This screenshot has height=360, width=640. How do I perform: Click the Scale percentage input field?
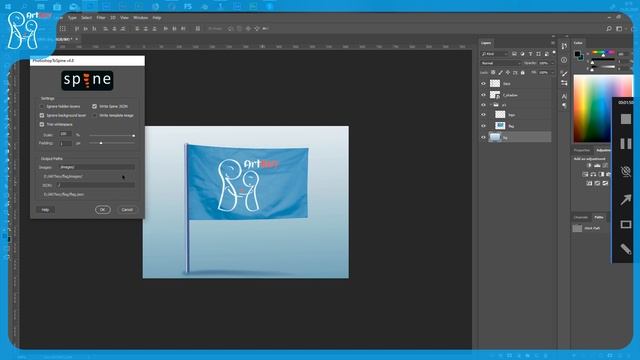[65, 134]
